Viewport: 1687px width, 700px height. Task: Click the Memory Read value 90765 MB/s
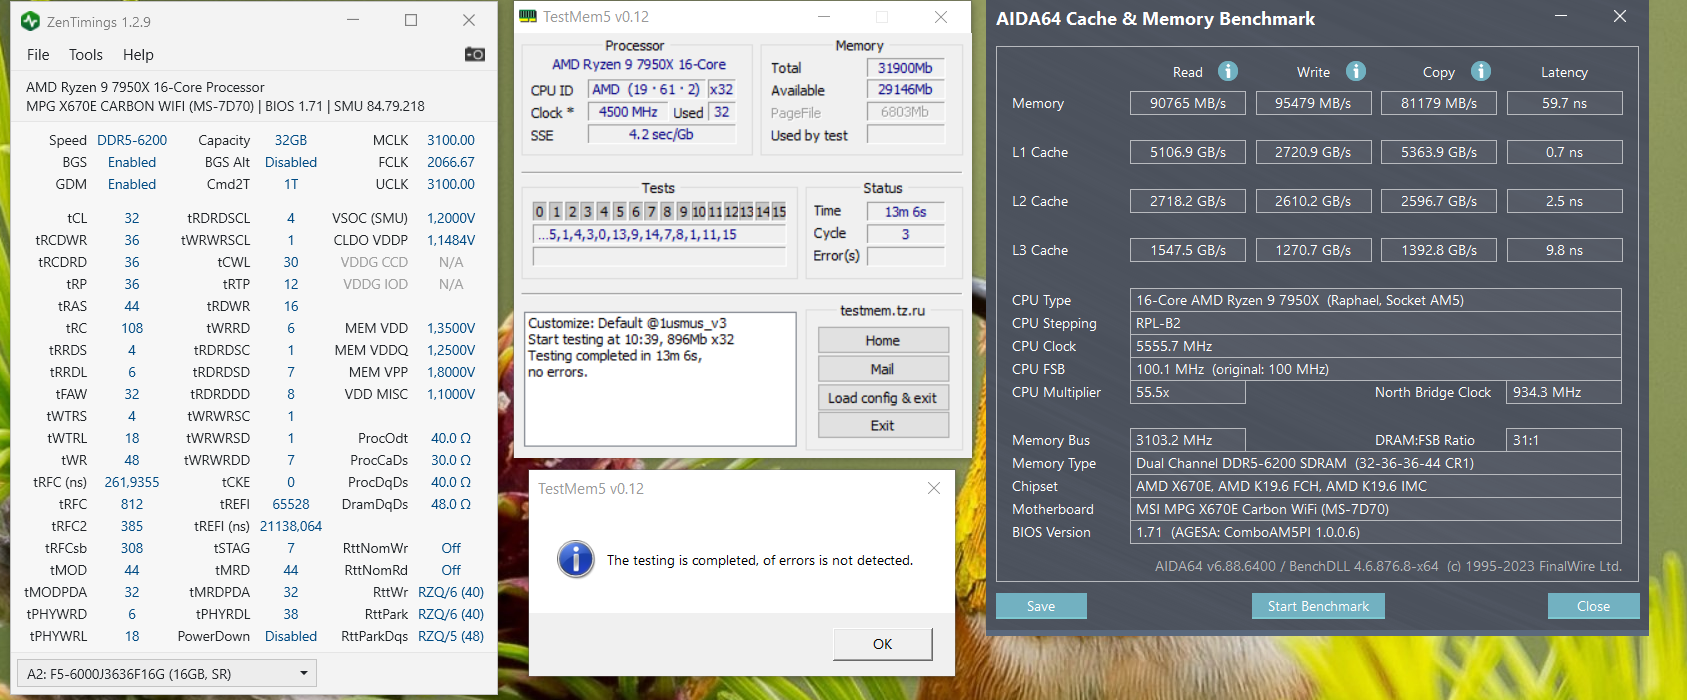[1188, 103]
